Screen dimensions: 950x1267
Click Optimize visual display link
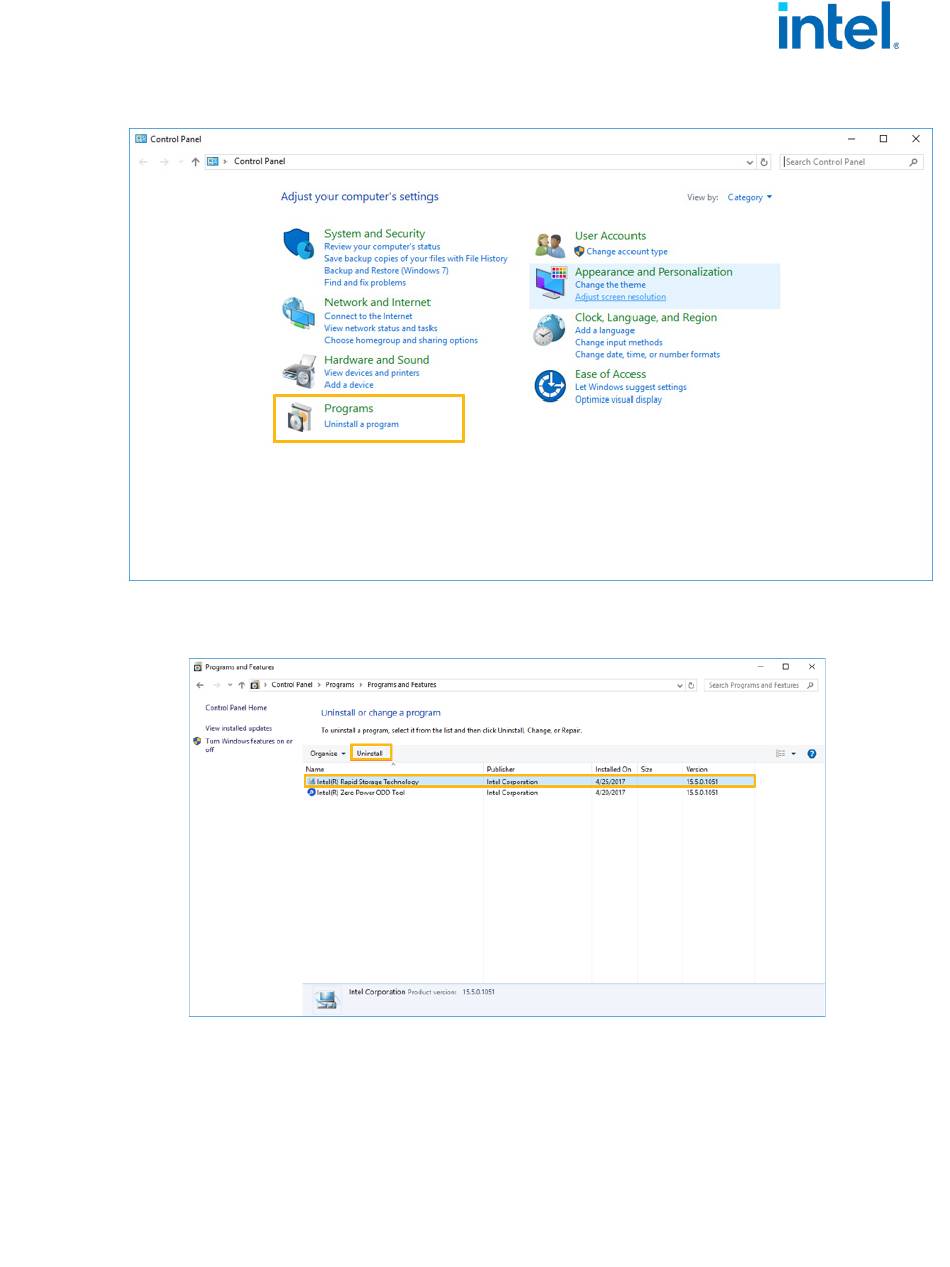pos(618,400)
